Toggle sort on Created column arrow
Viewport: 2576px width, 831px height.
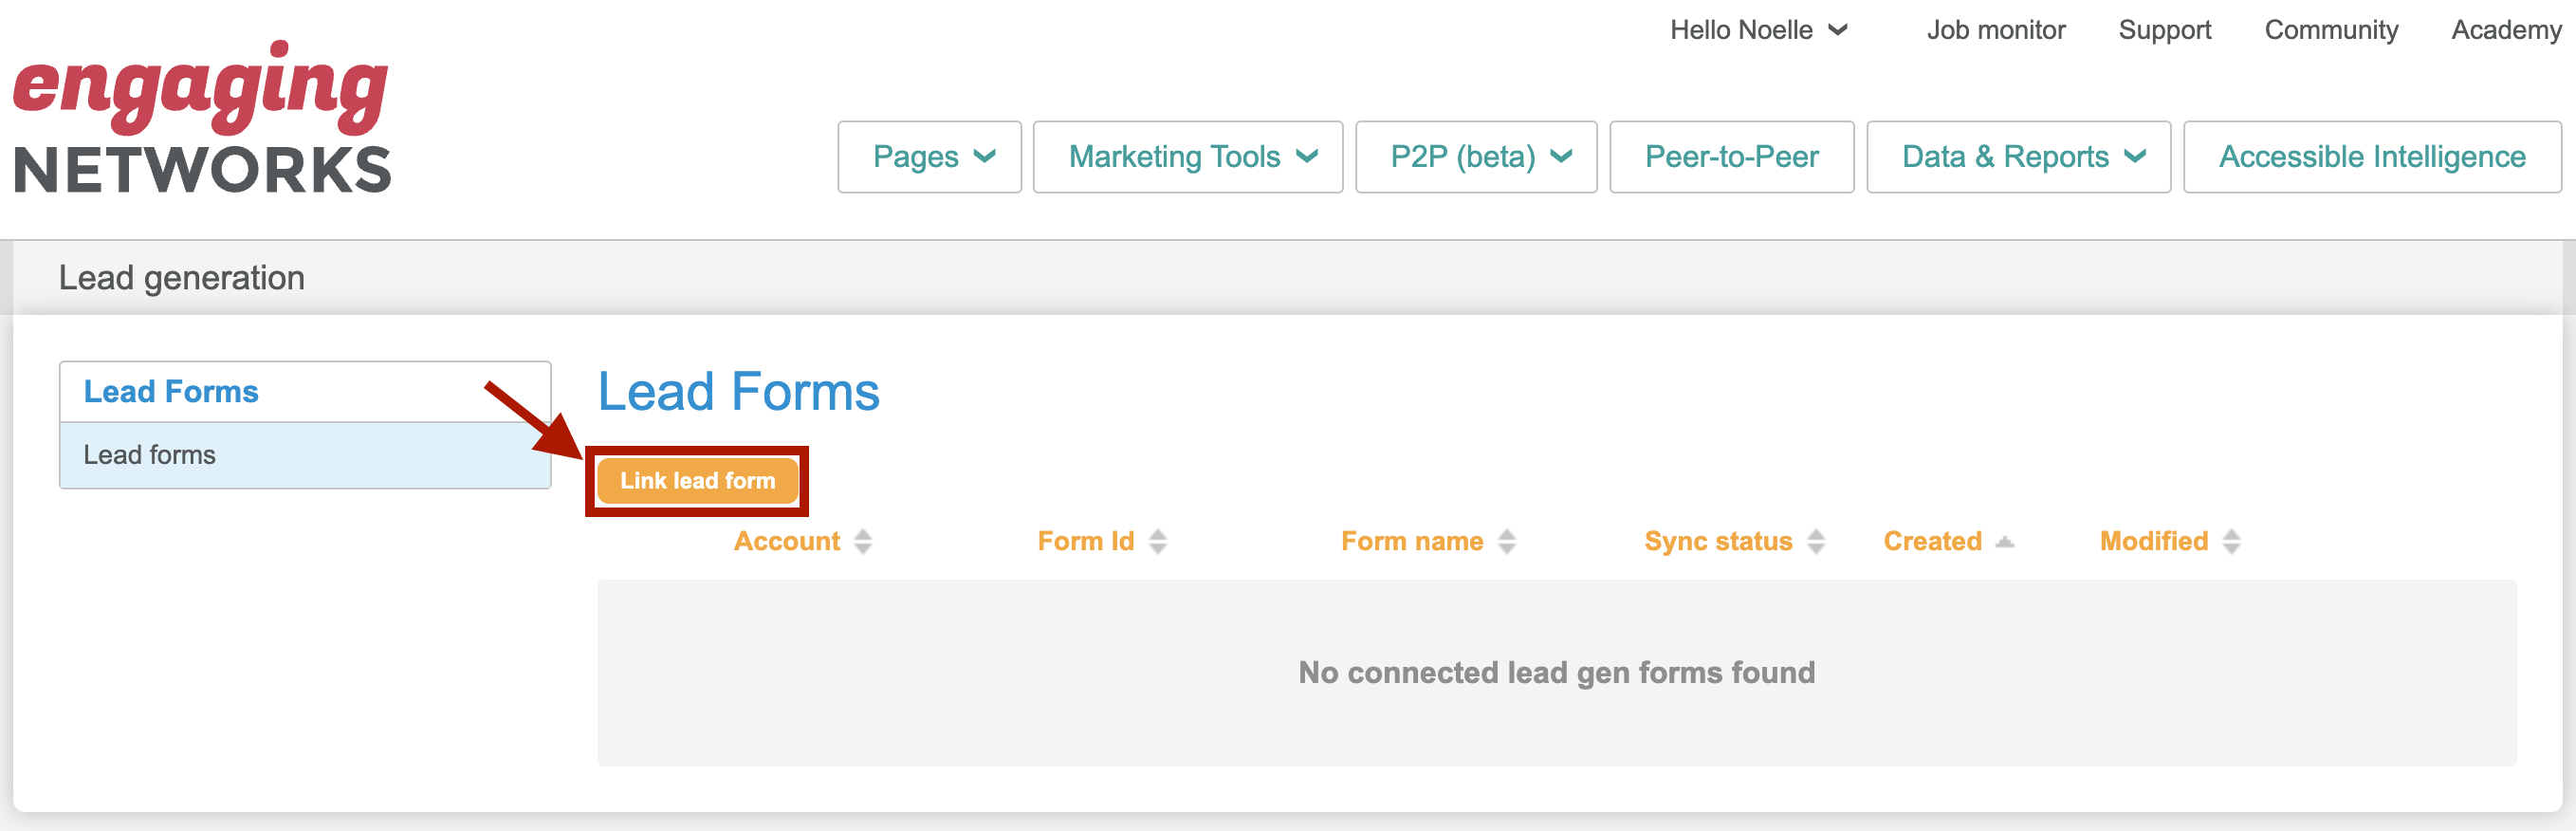click(2003, 541)
